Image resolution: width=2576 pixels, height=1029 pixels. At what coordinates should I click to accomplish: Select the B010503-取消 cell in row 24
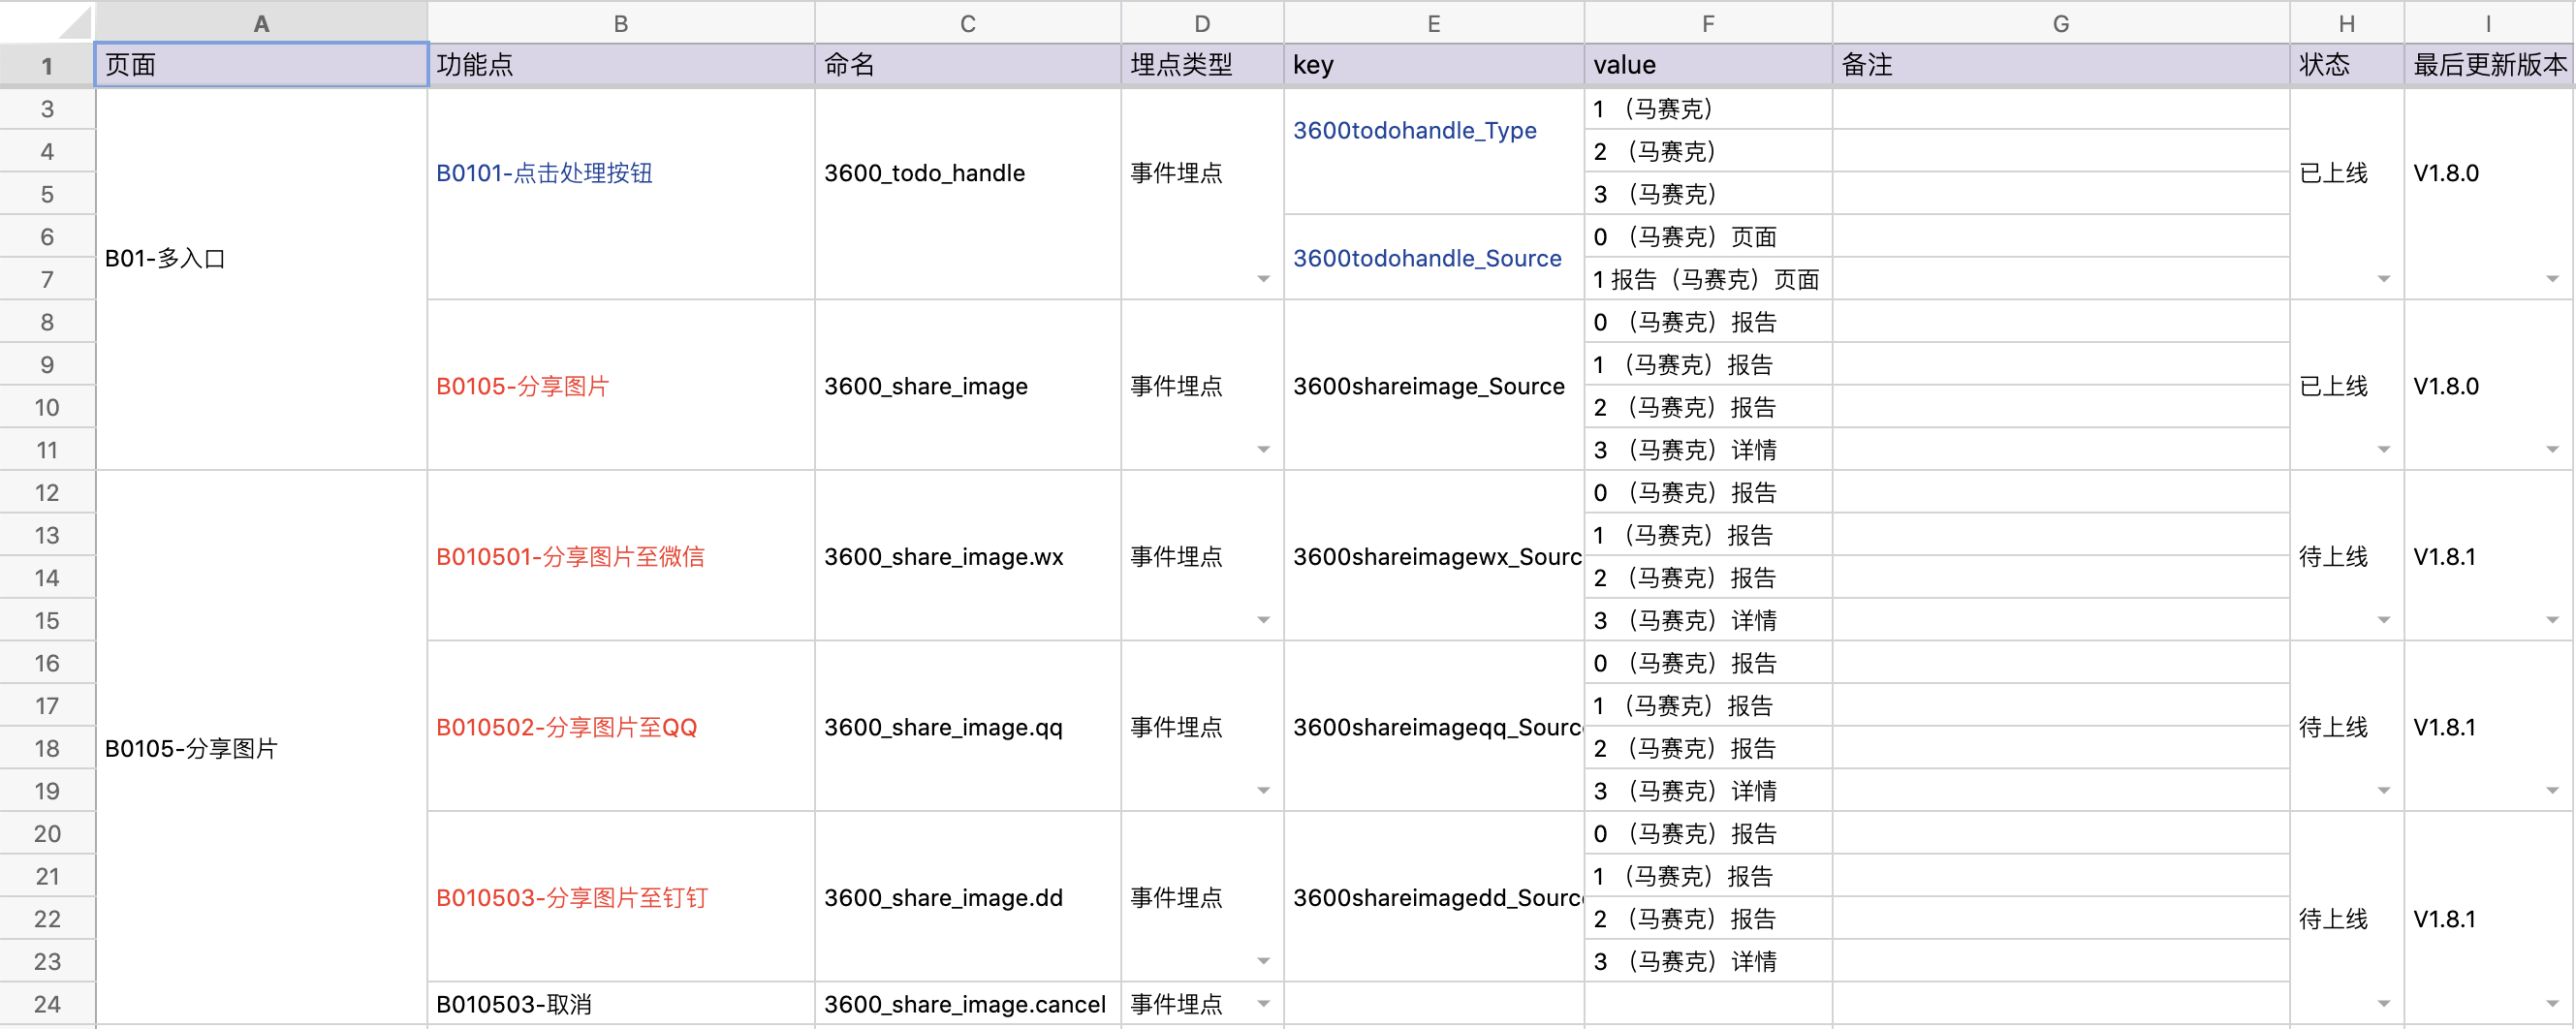513,1004
